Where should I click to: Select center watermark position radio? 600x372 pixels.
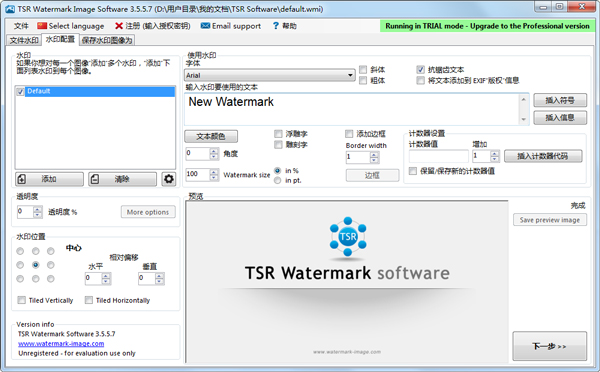click(x=36, y=265)
